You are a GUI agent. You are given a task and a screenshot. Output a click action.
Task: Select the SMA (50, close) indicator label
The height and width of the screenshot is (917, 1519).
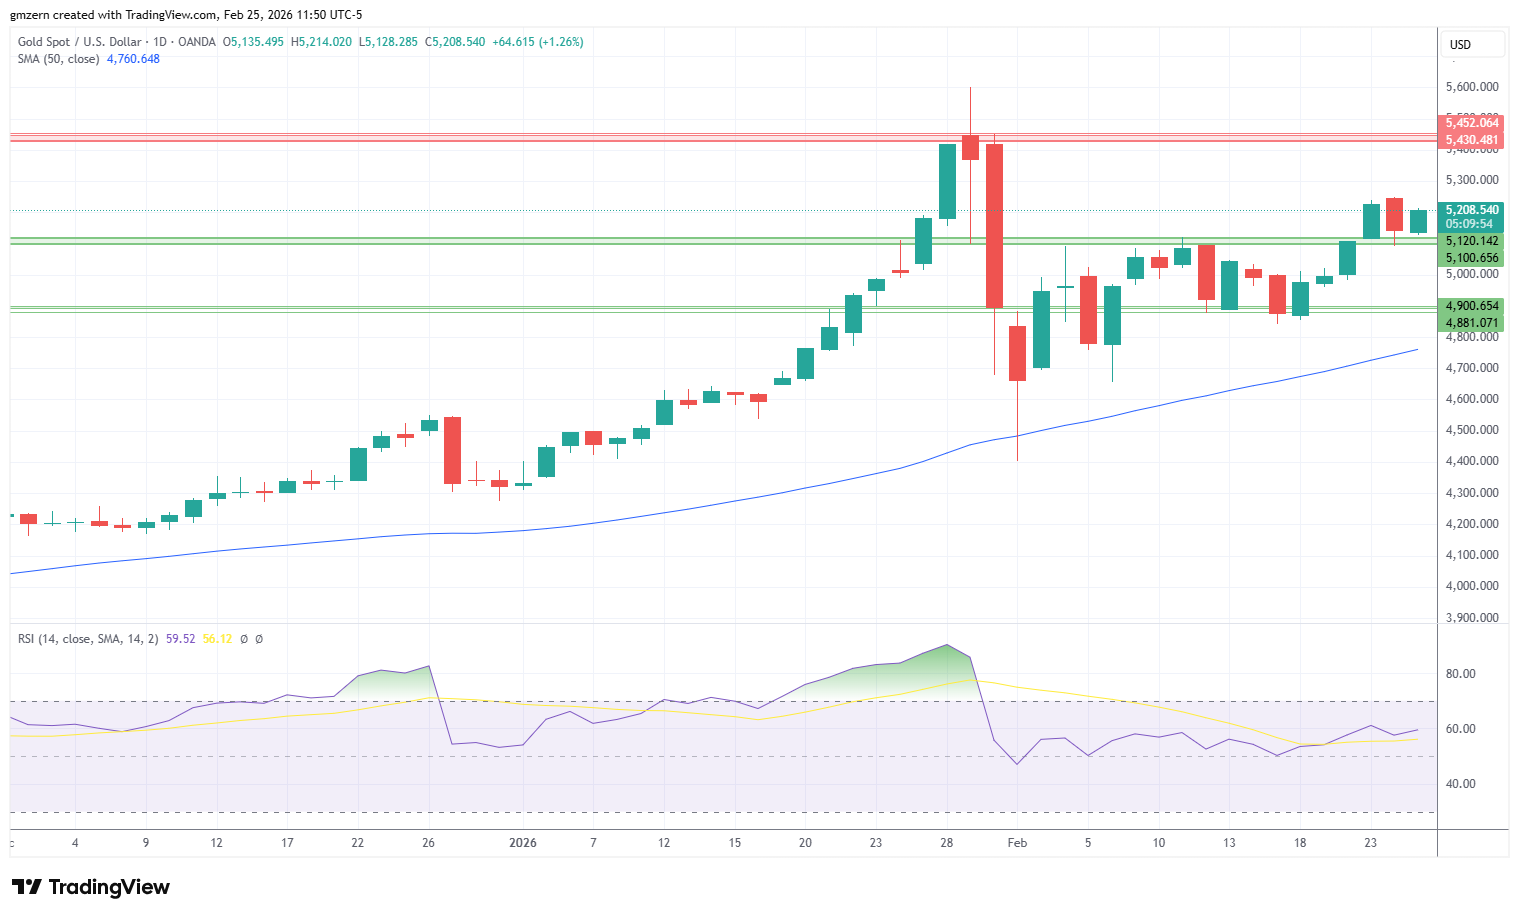click(59, 59)
